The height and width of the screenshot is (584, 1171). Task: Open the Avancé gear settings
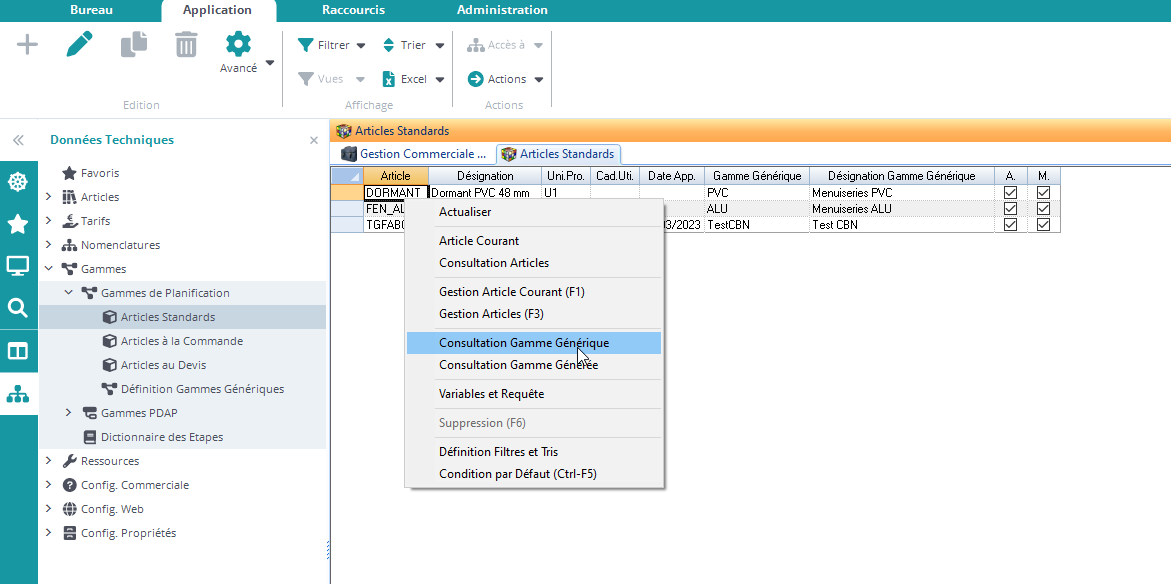click(x=238, y=52)
